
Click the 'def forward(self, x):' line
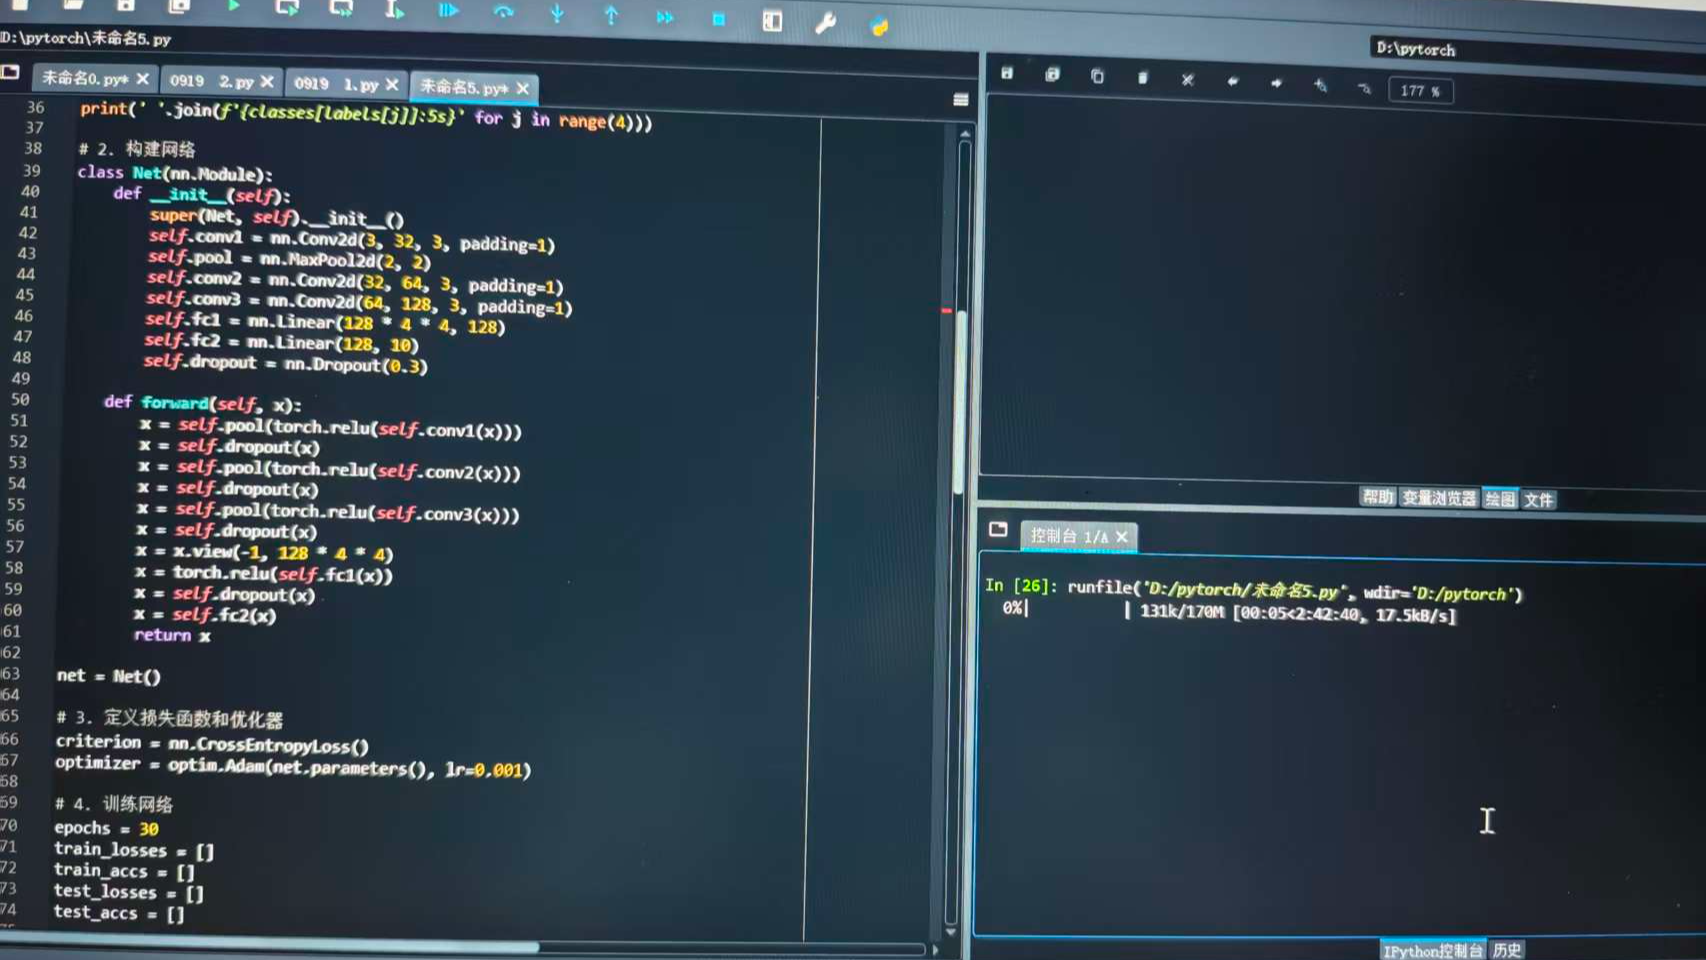point(202,404)
